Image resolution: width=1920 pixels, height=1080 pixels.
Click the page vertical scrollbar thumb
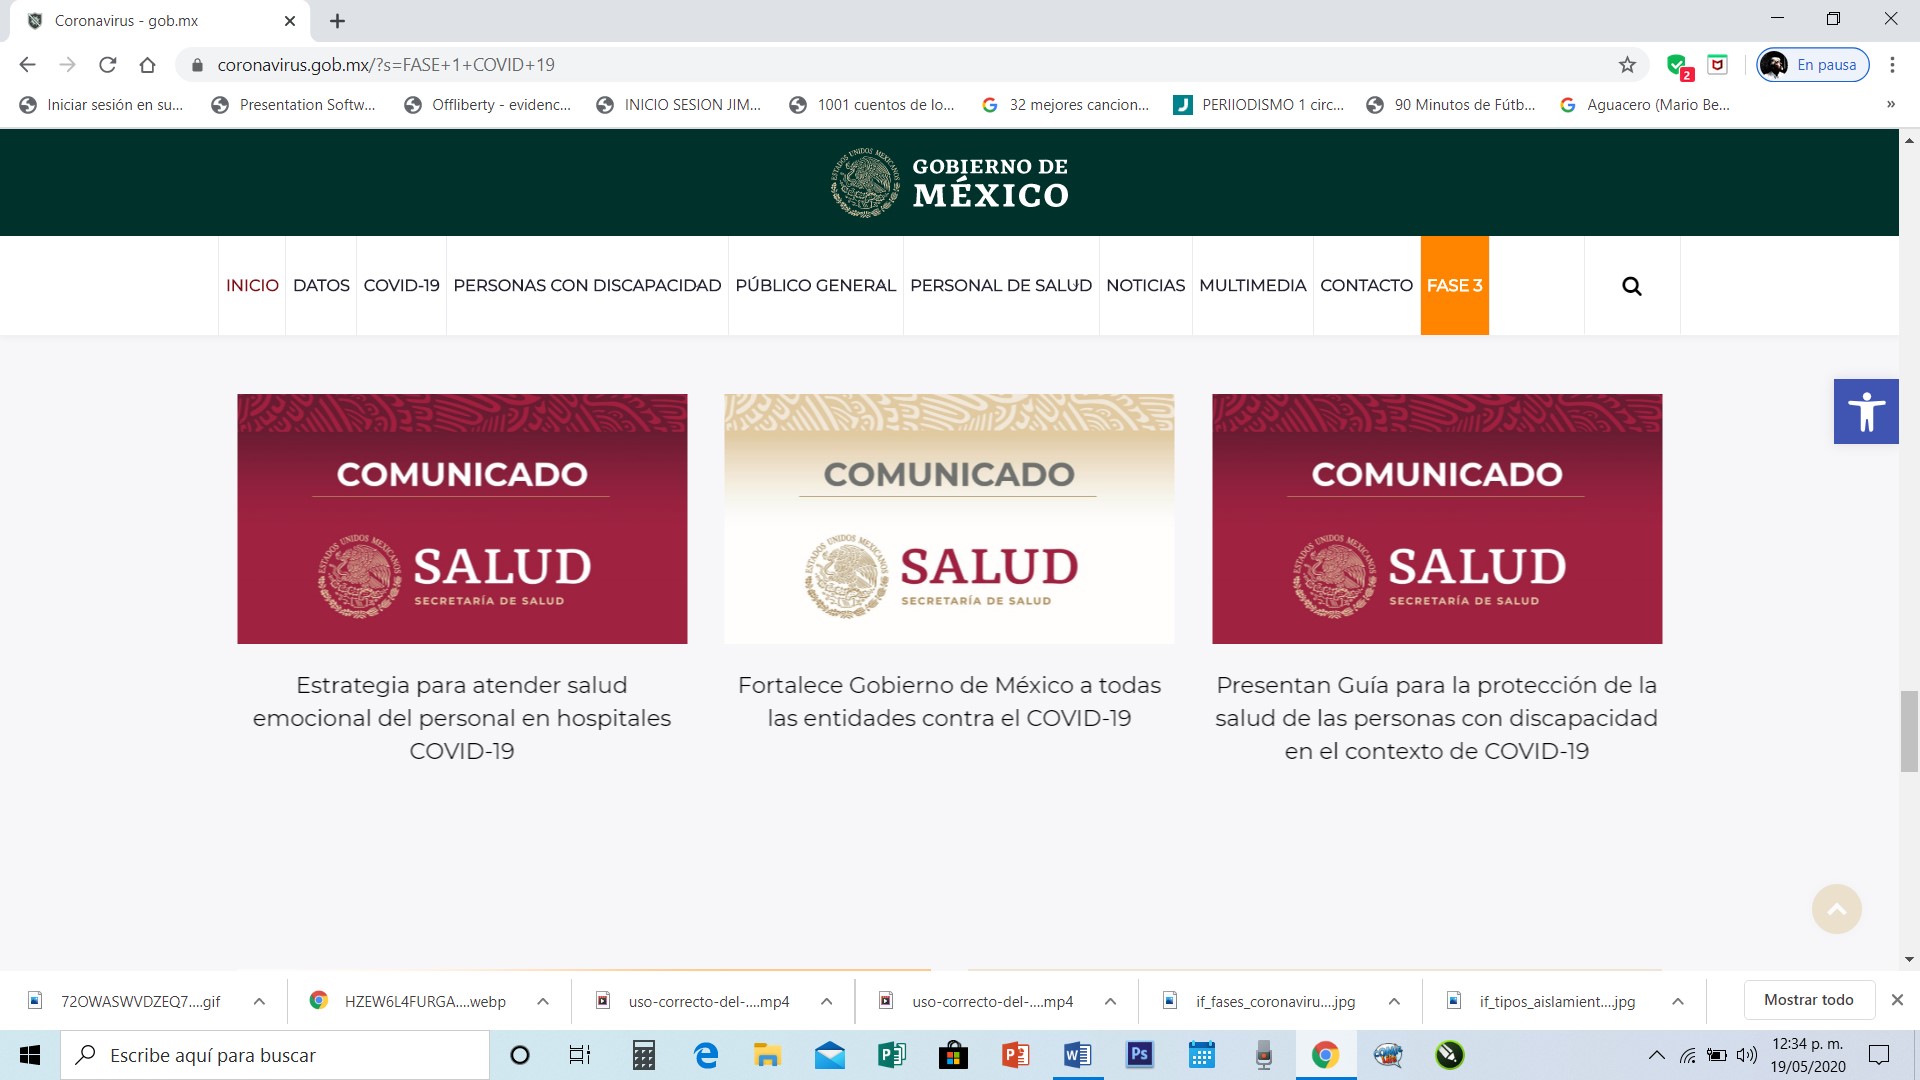1909,731
